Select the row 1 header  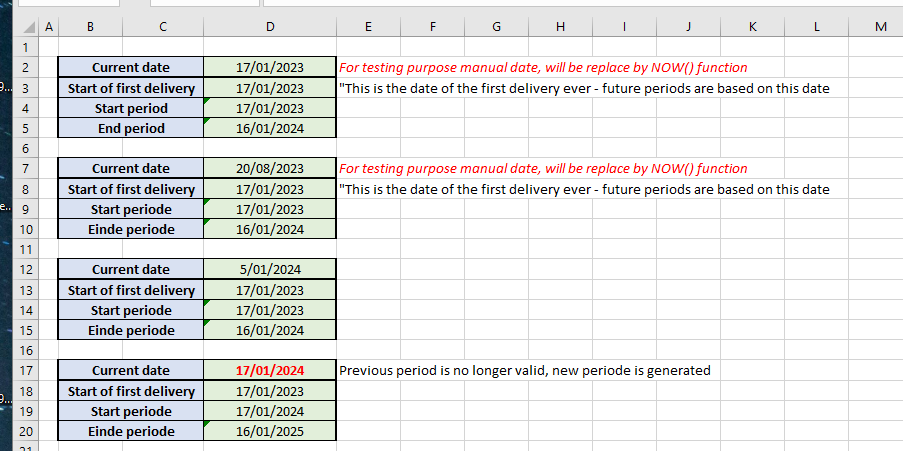[25, 47]
